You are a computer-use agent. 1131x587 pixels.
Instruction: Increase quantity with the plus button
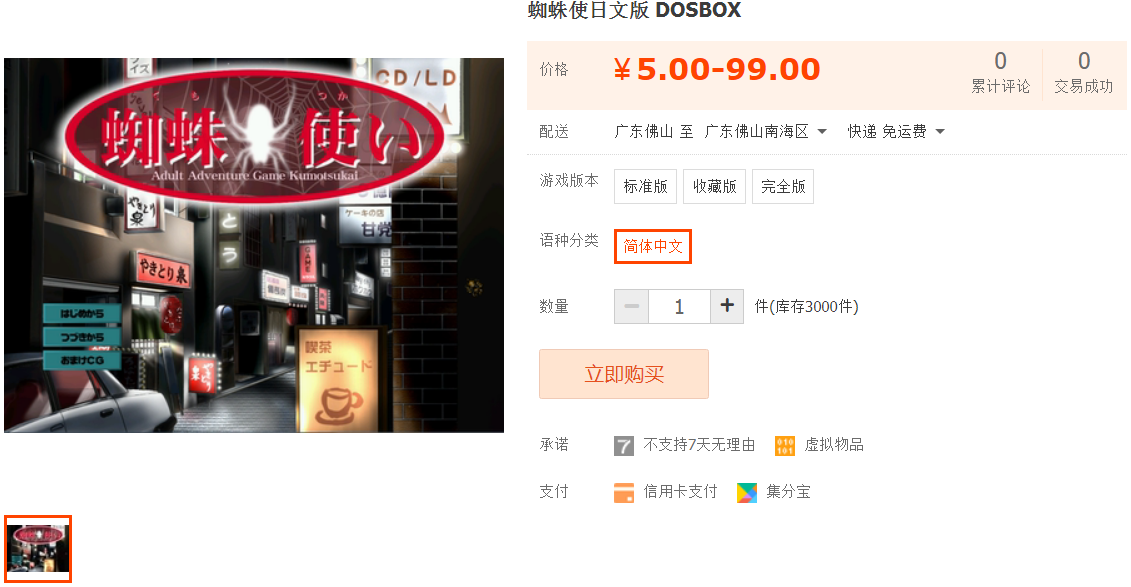[727, 306]
